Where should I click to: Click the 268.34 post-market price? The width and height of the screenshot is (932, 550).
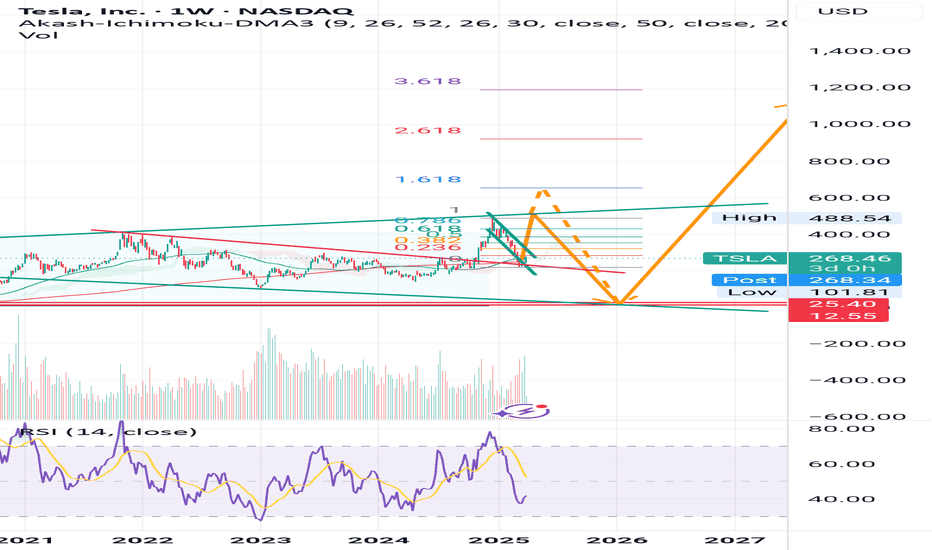845,280
